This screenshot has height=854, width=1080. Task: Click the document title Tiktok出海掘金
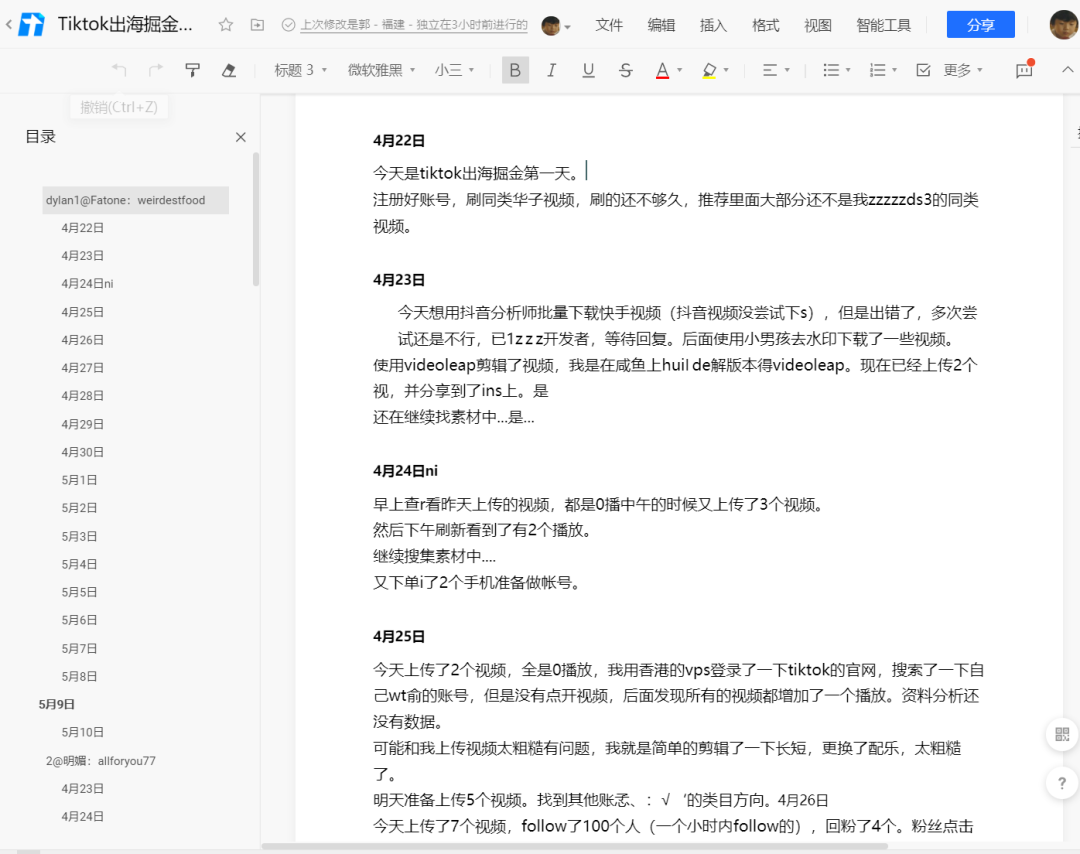point(125,25)
